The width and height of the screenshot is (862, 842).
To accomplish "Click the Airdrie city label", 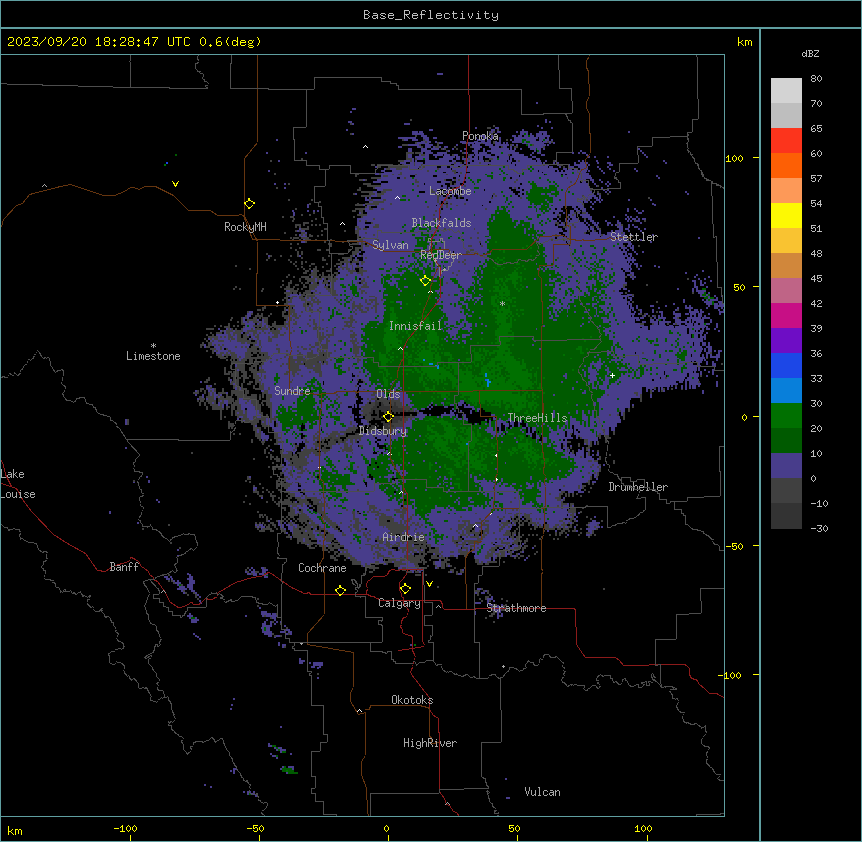I will point(403,537).
